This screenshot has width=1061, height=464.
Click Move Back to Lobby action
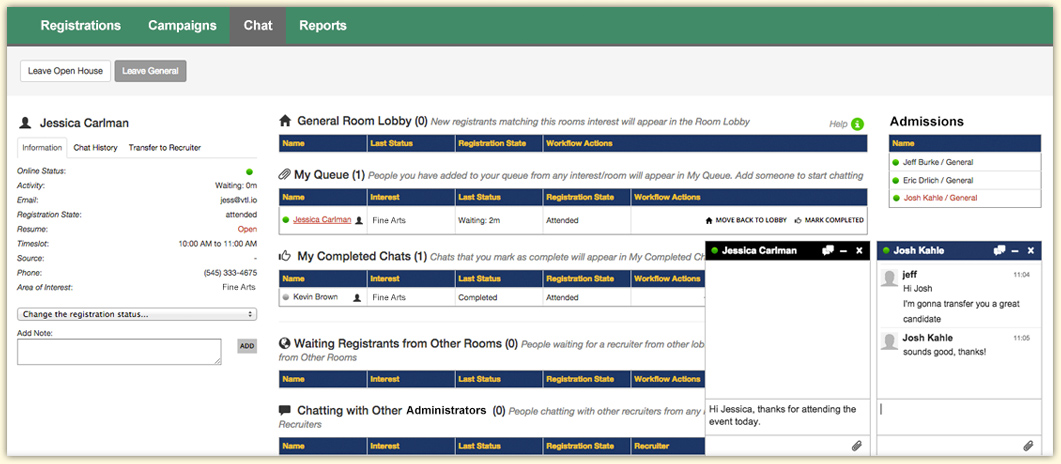click(746, 220)
